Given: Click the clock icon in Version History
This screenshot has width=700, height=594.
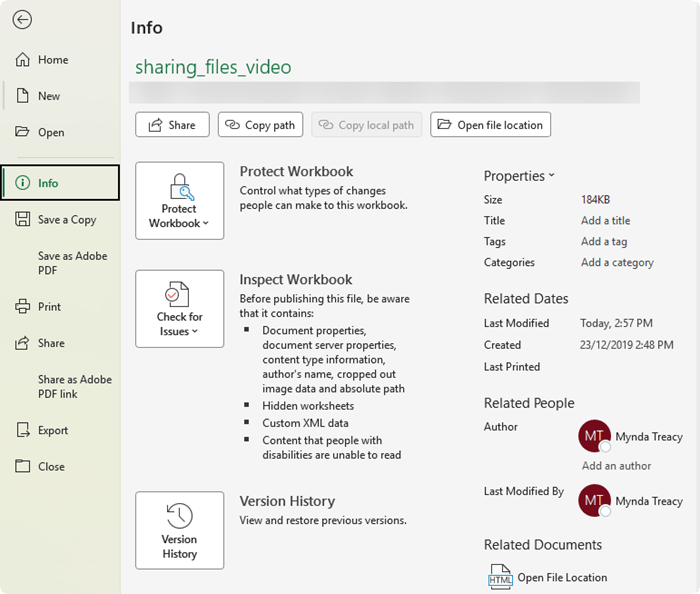Looking at the screenshot, I should (x=179, y=515).
